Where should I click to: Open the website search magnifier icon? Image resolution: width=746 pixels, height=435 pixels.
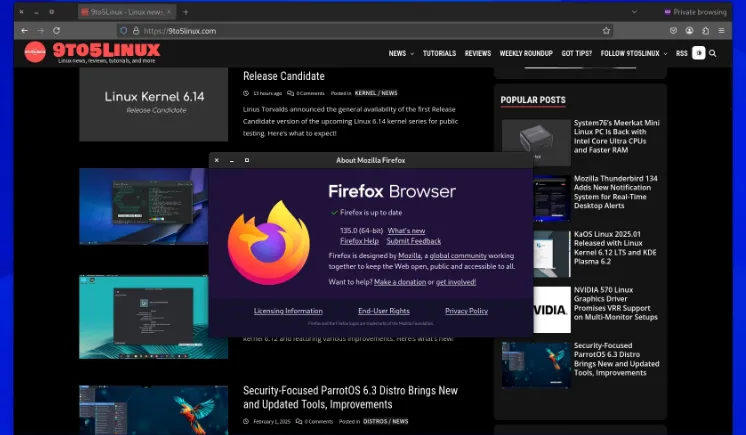[x=712, y=53]
